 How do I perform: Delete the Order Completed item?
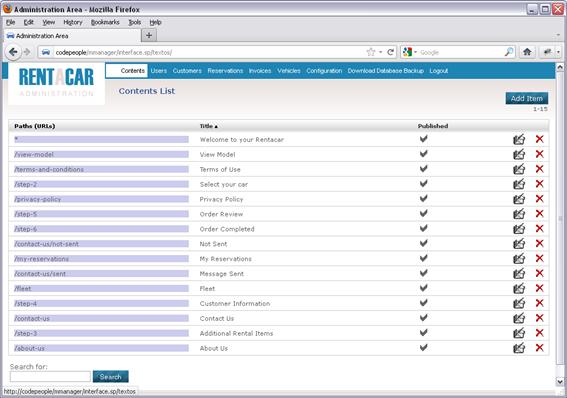pos(540,228)
